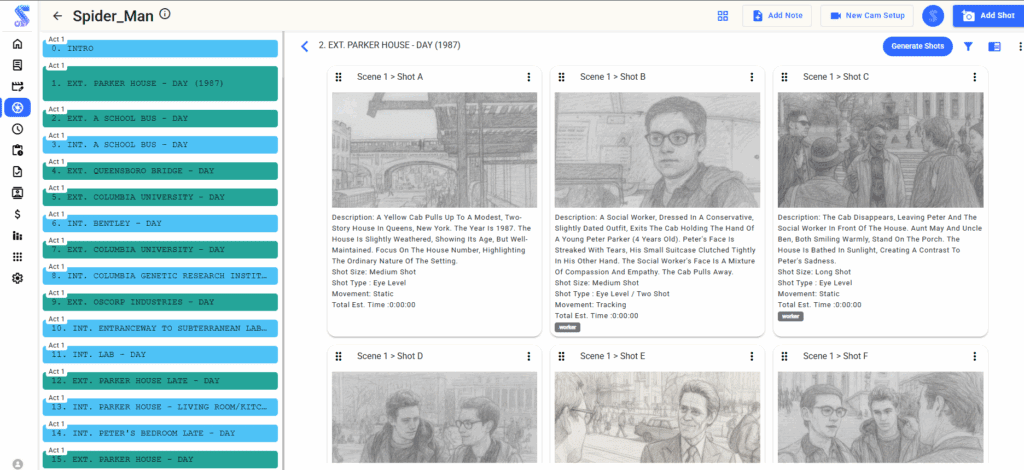Screen dimensions: 1024x470
Task: Open the three-dot menu on Shot F
Action: (x=975, y=356)
